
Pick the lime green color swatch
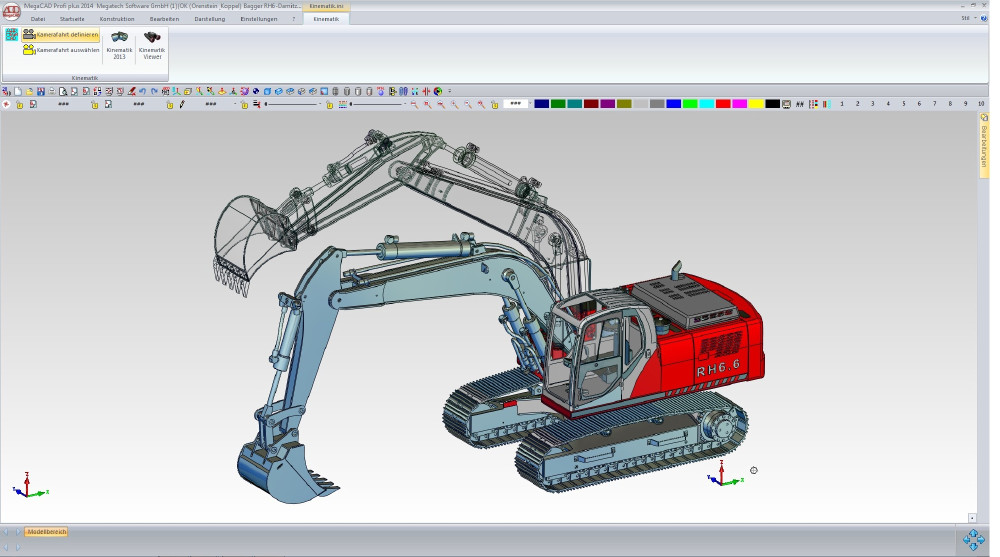[x=690, y=103]
